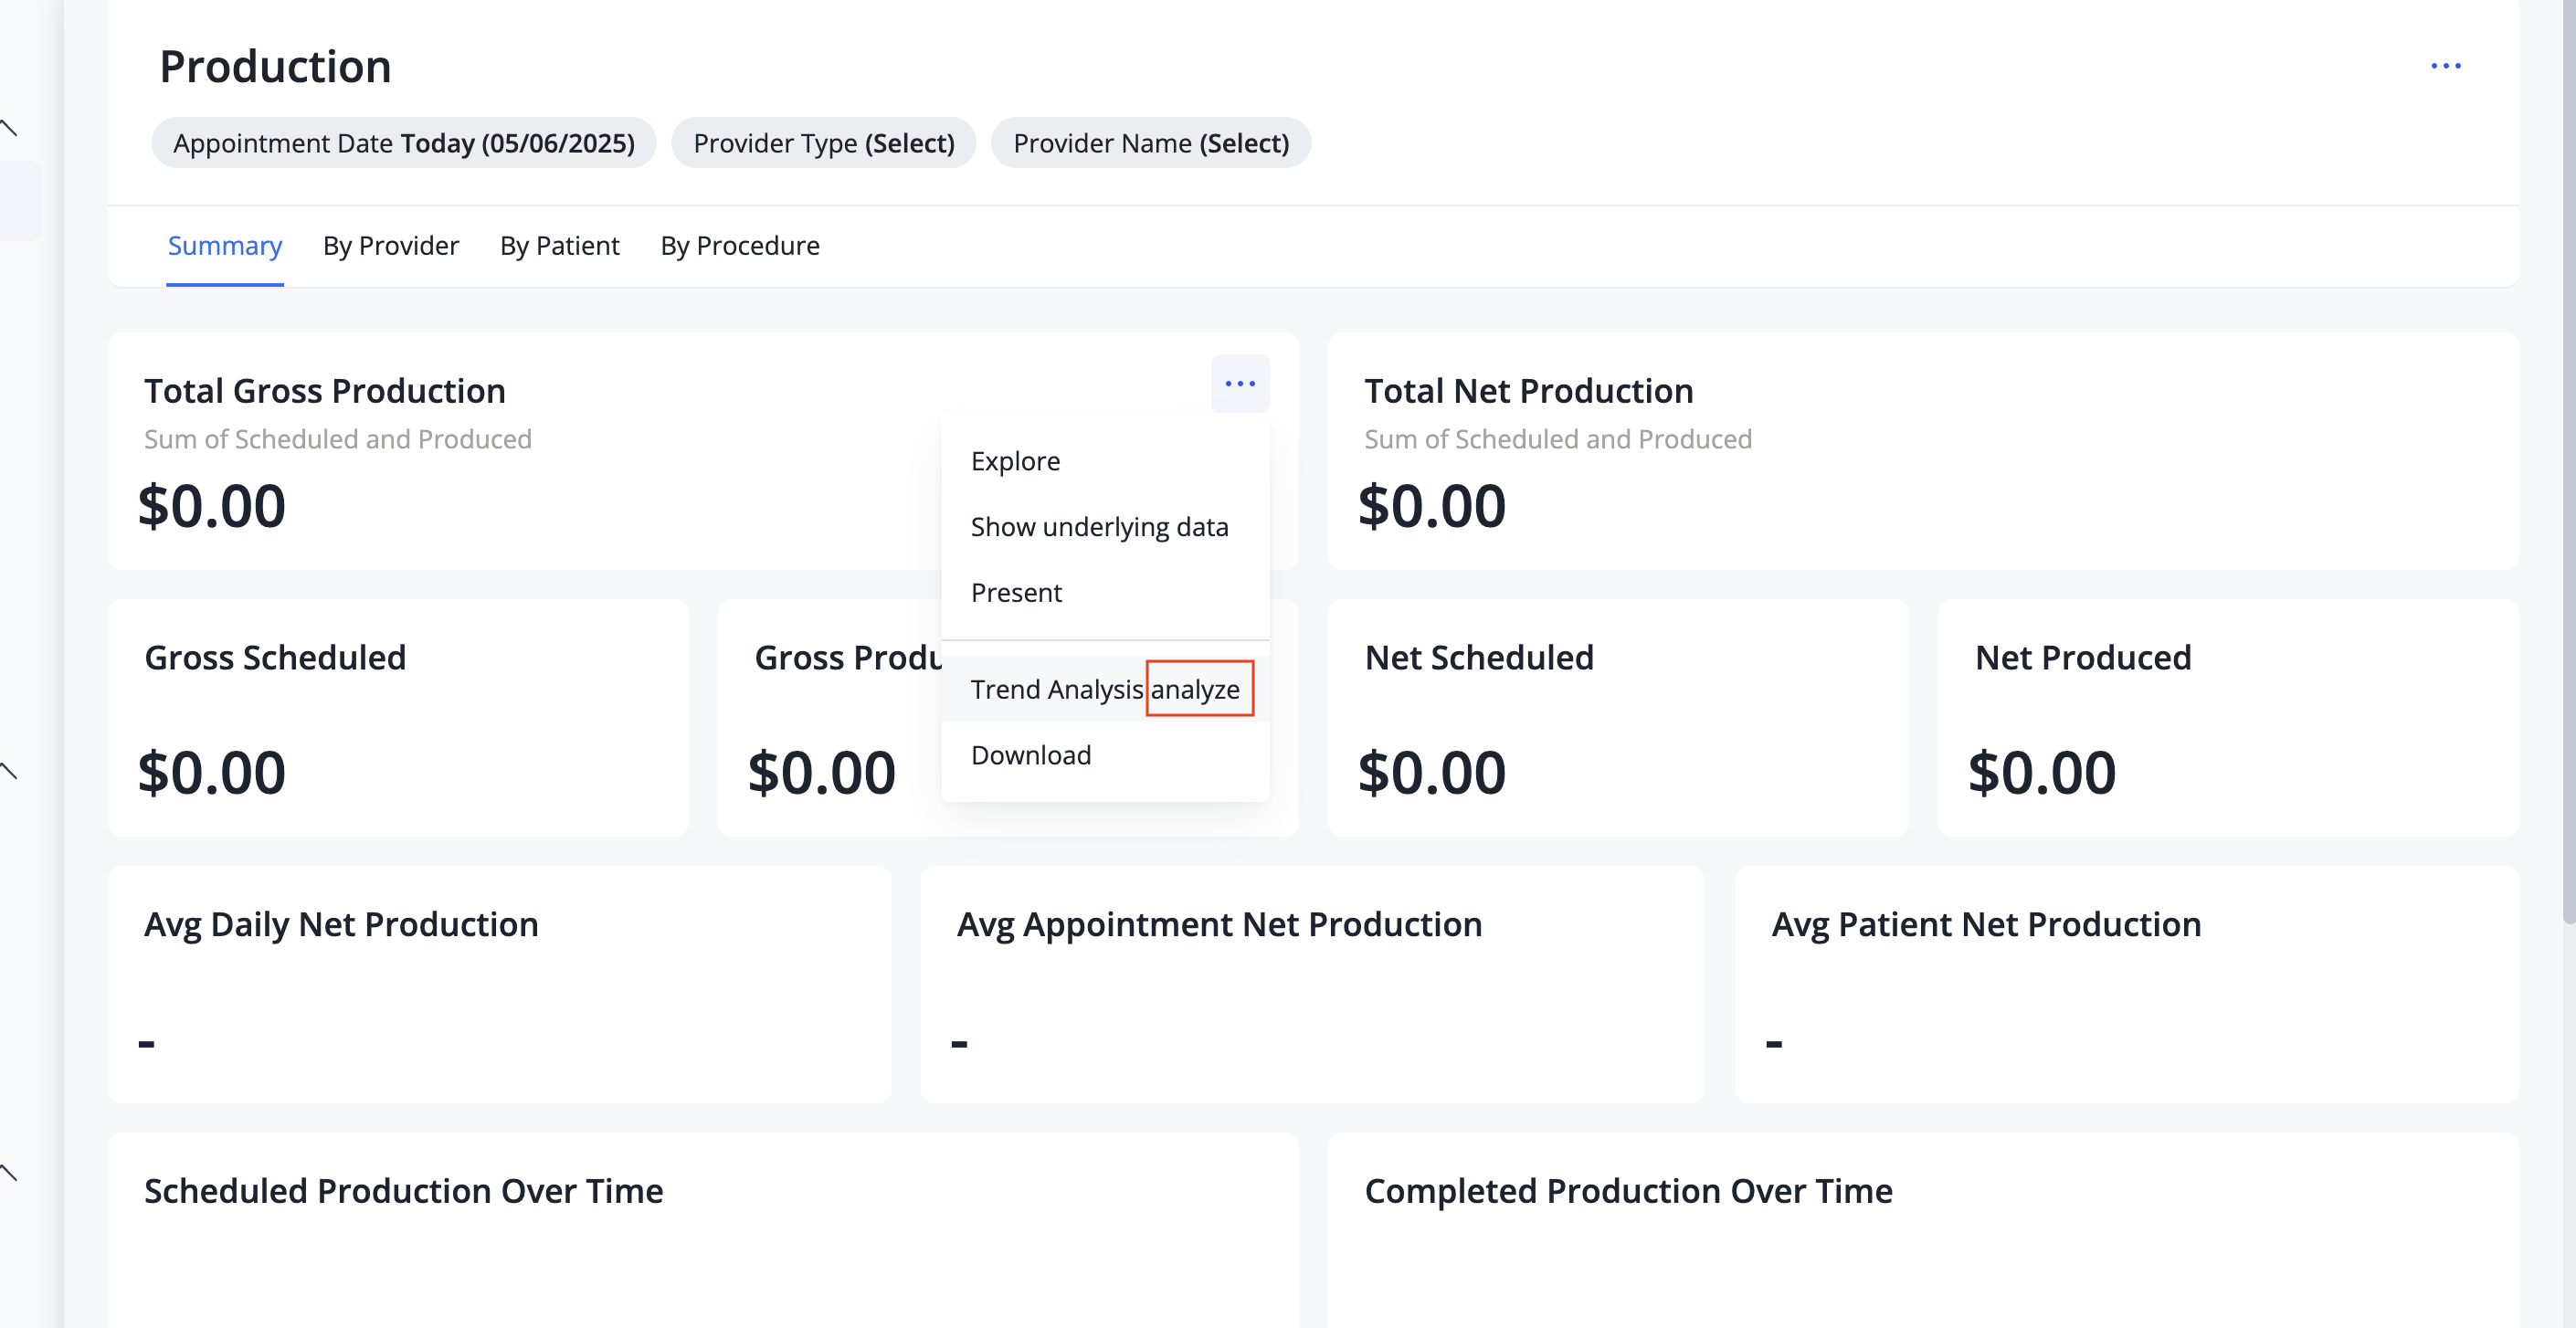Click the Net Scheduled value card
The image size is (2576, 1328).
[1617, 717]
